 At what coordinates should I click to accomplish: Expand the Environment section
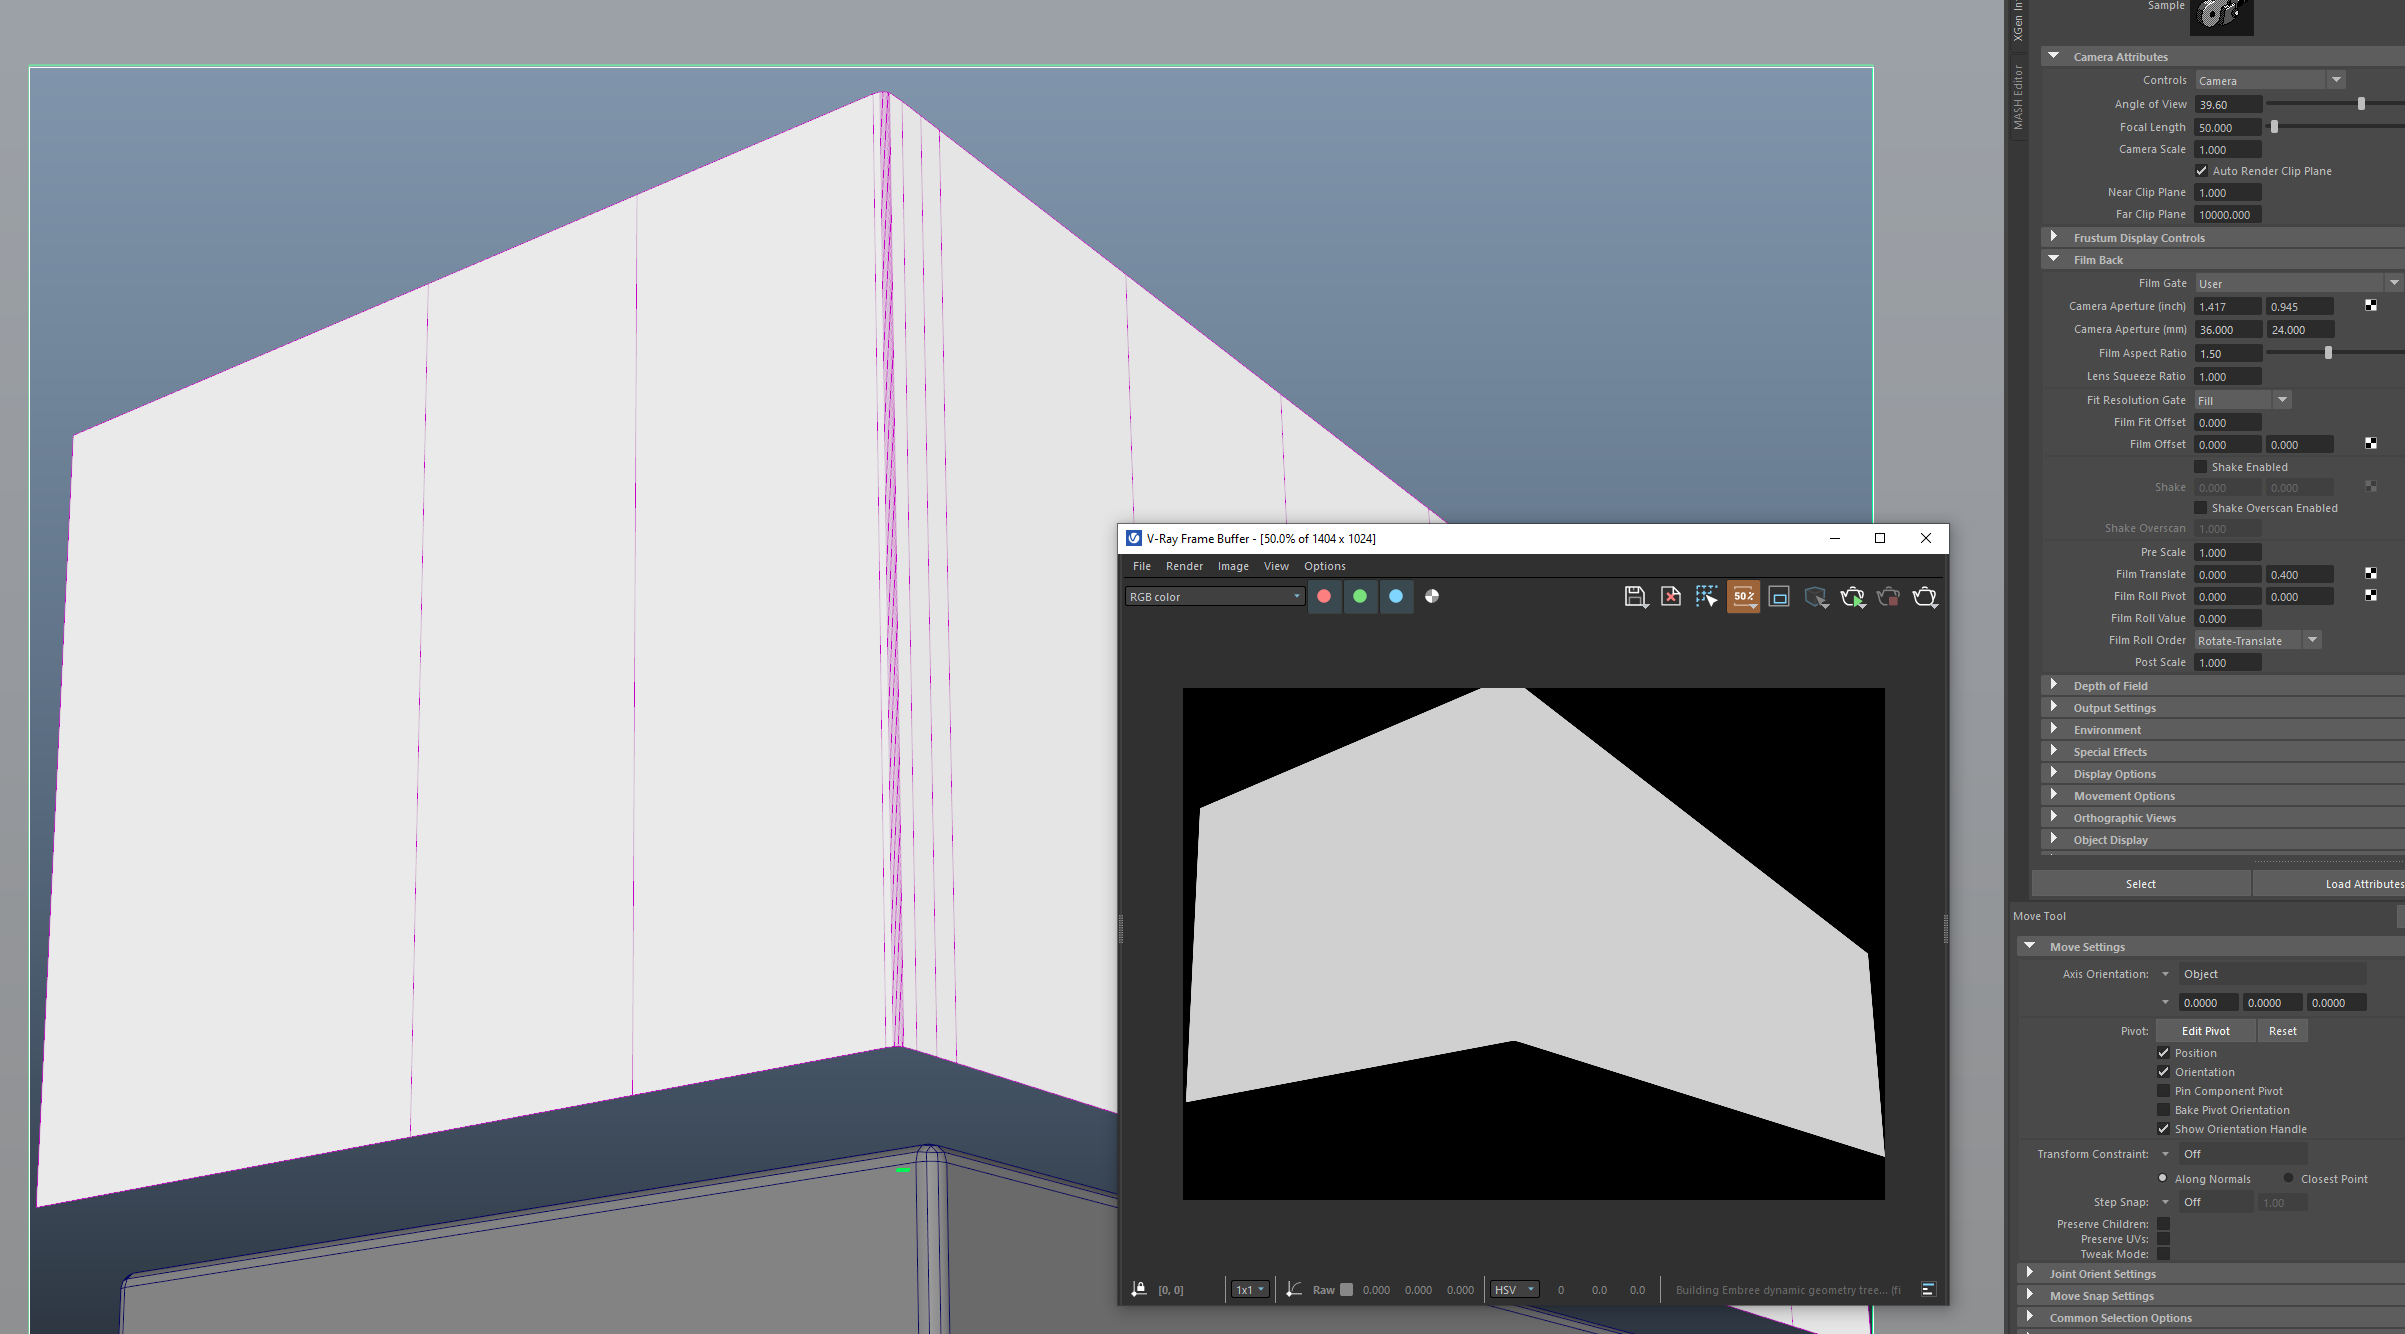2053,729
